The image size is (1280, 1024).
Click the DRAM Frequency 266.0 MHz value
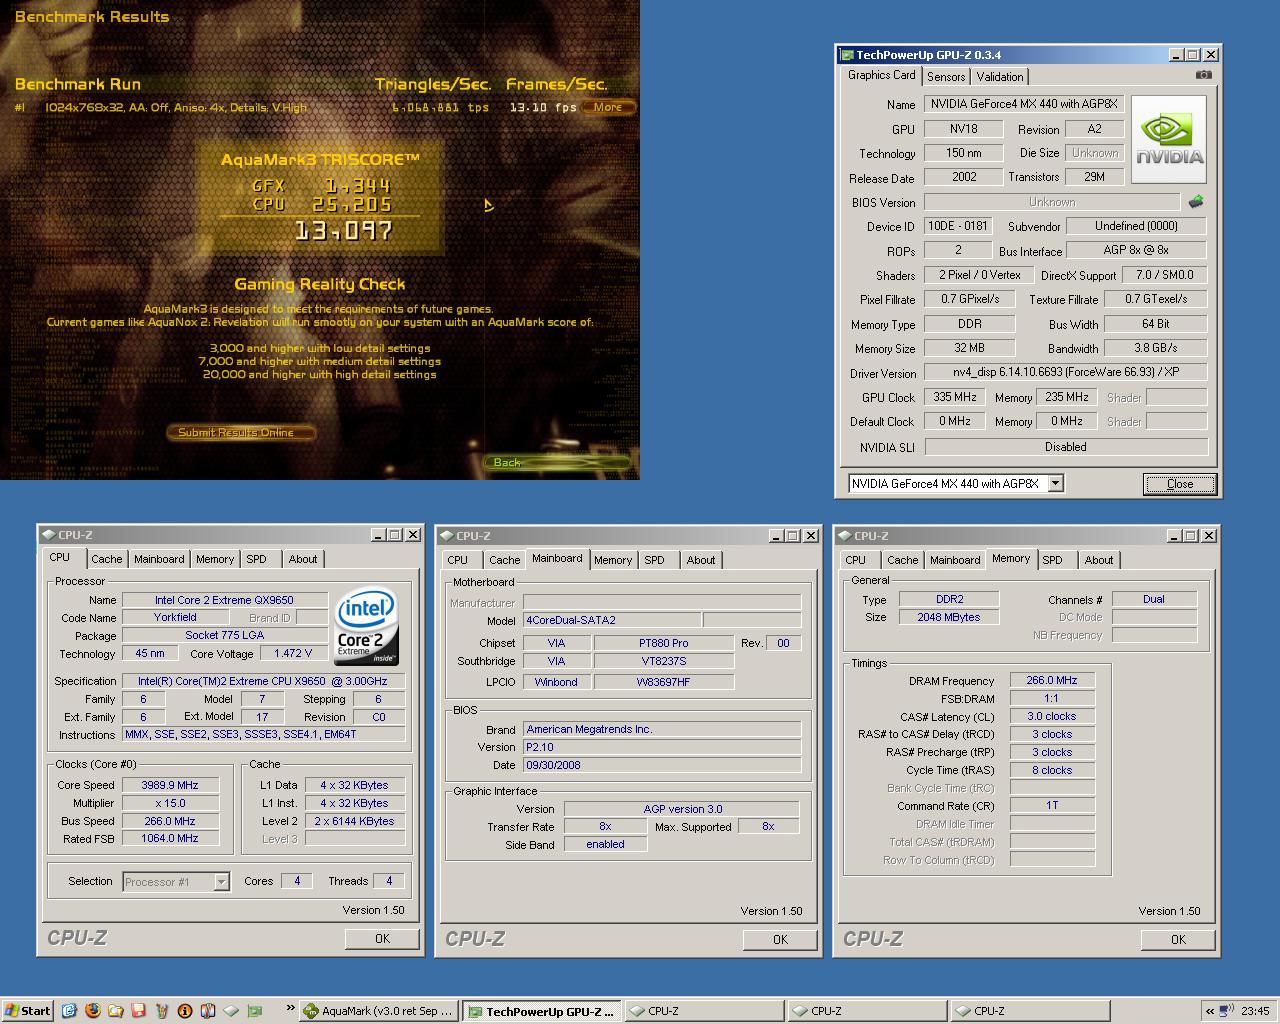pos(1052,680)
